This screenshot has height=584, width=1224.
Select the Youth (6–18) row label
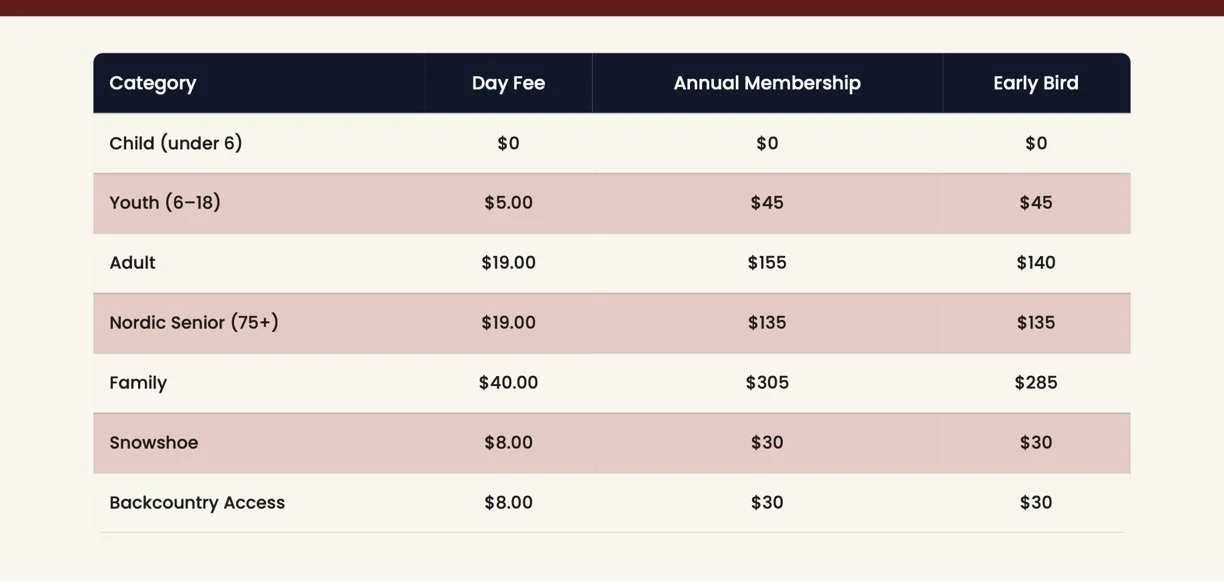[165, 203]
